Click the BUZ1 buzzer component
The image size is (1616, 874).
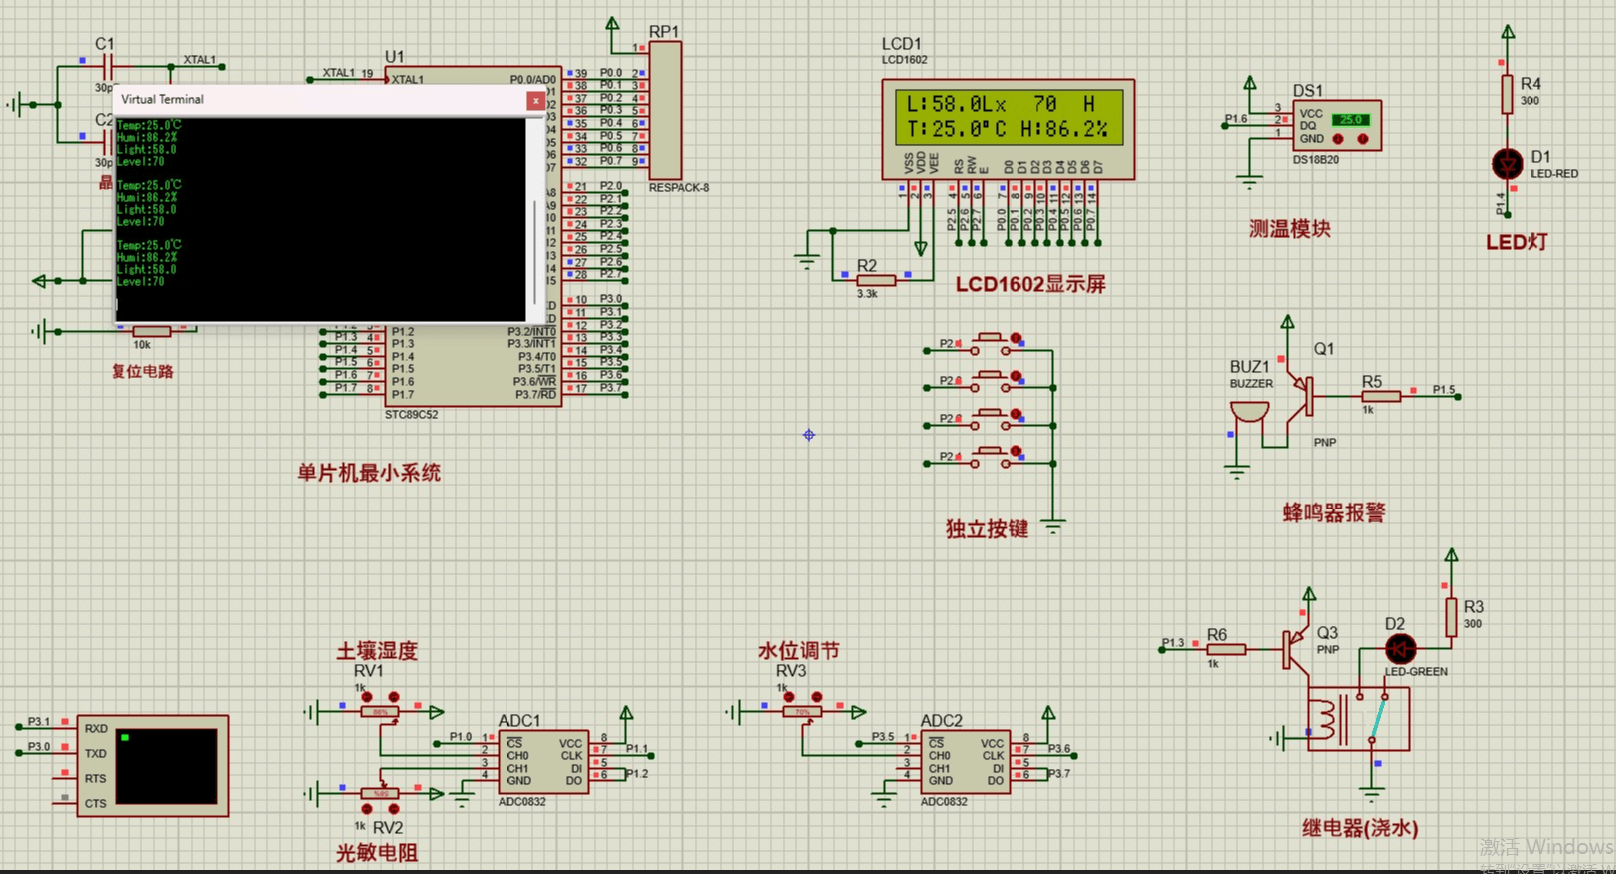coord(1249,412)
